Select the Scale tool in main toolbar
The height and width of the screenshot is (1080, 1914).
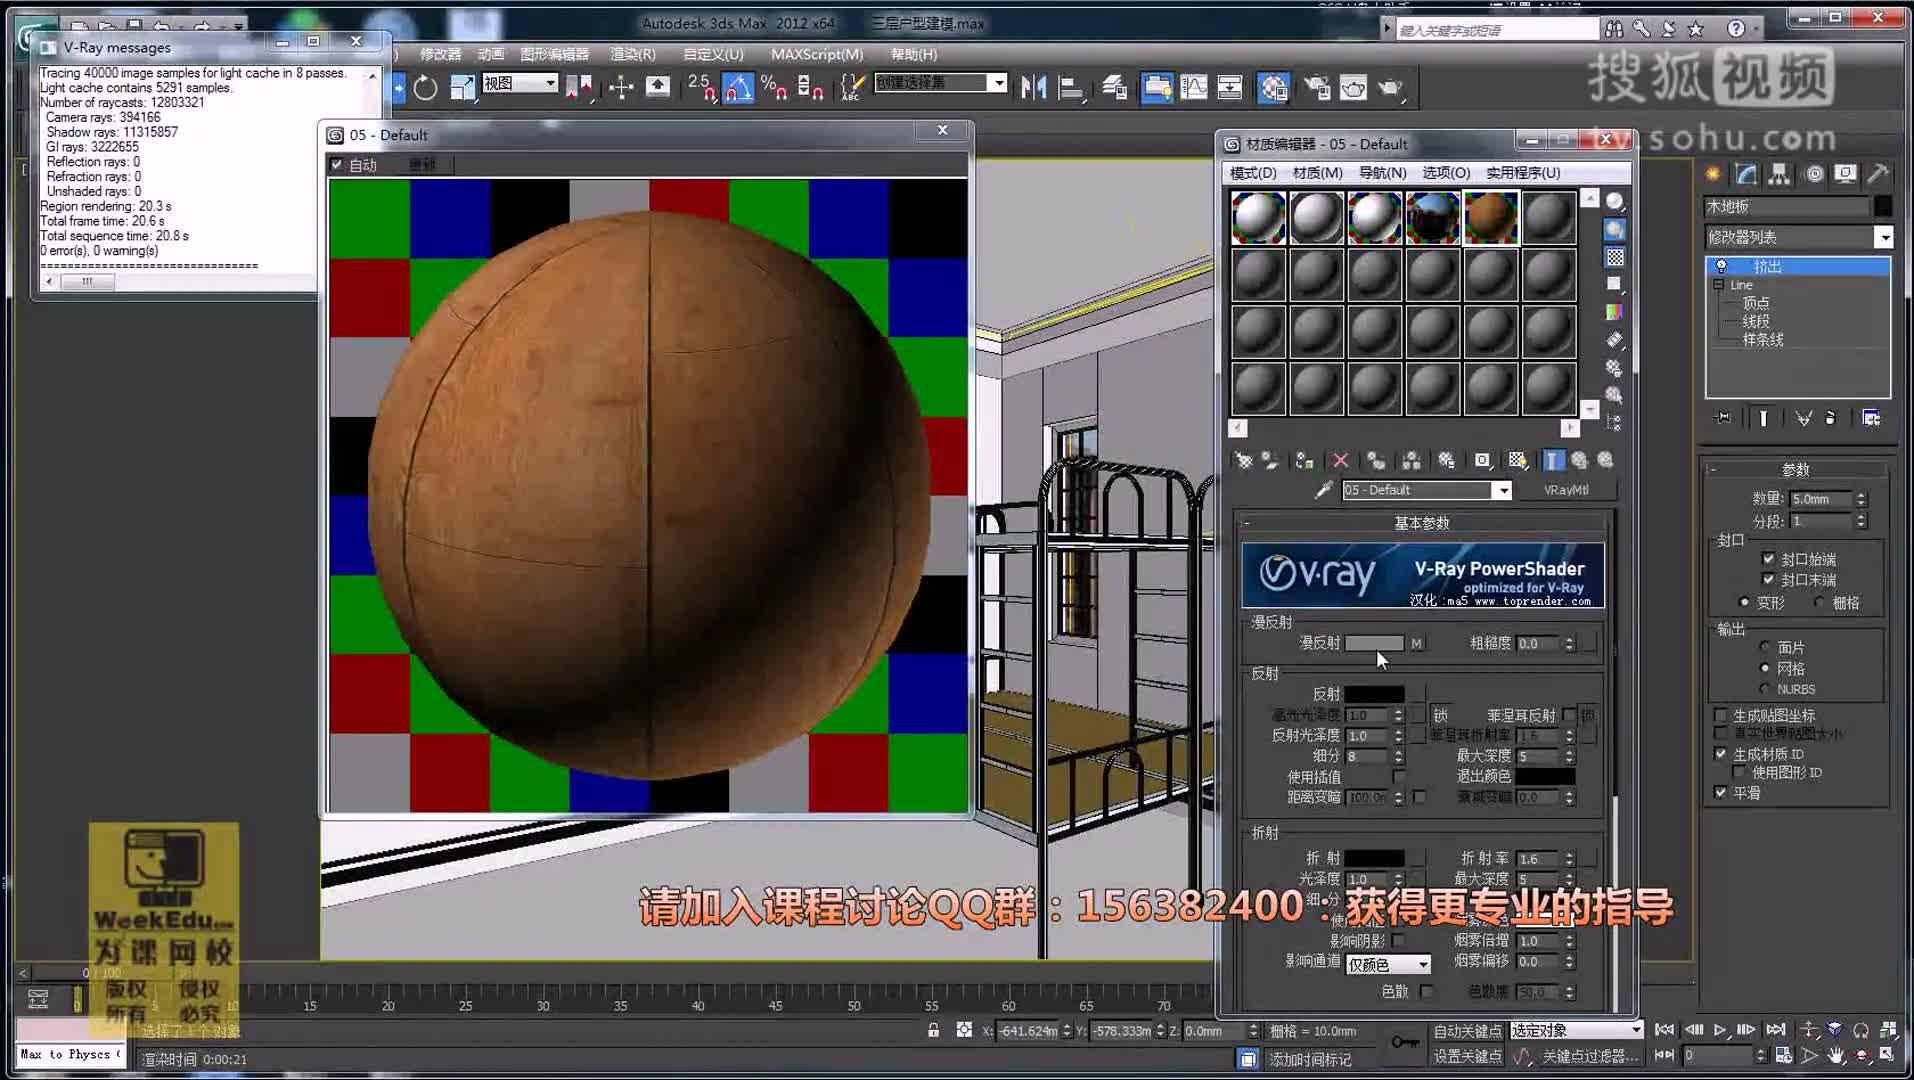coord(462,88)
